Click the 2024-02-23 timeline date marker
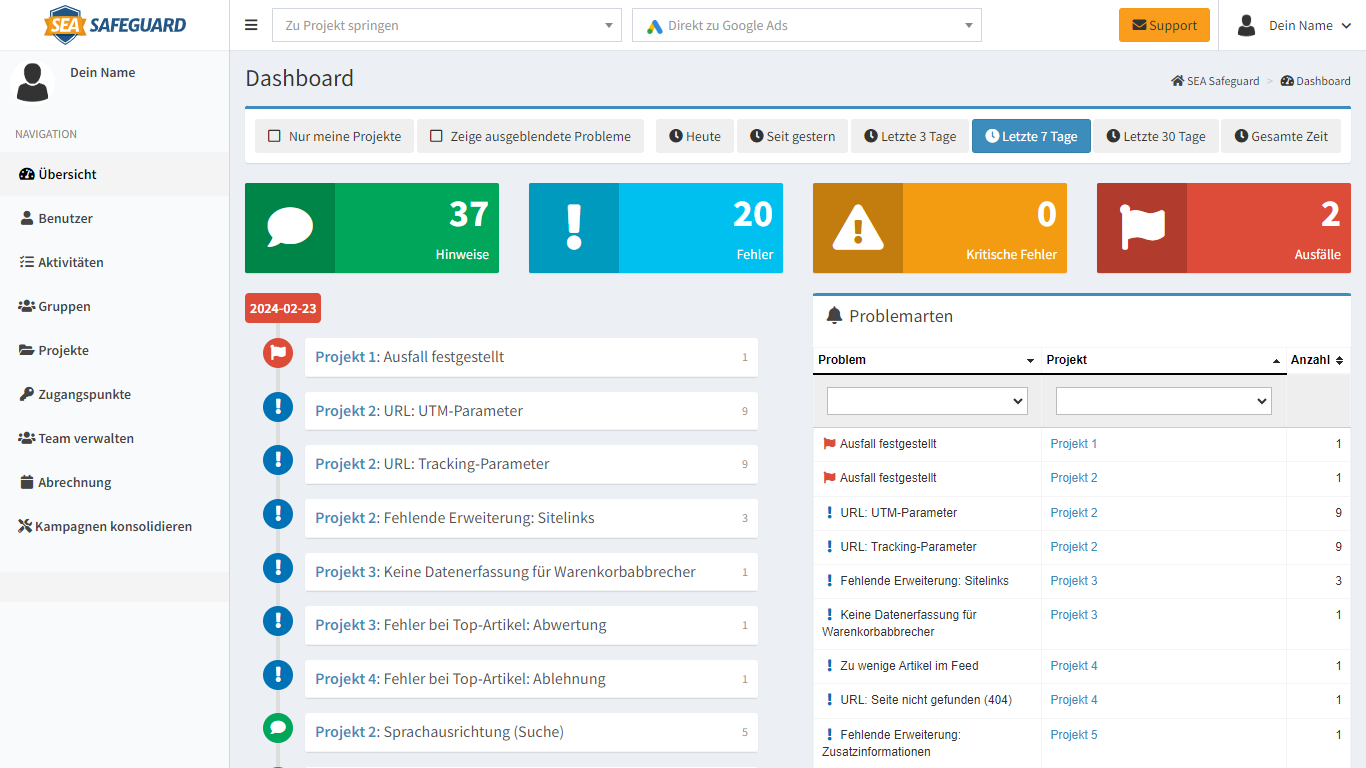Screen dimensions: 1366x768 pos(283,308)
